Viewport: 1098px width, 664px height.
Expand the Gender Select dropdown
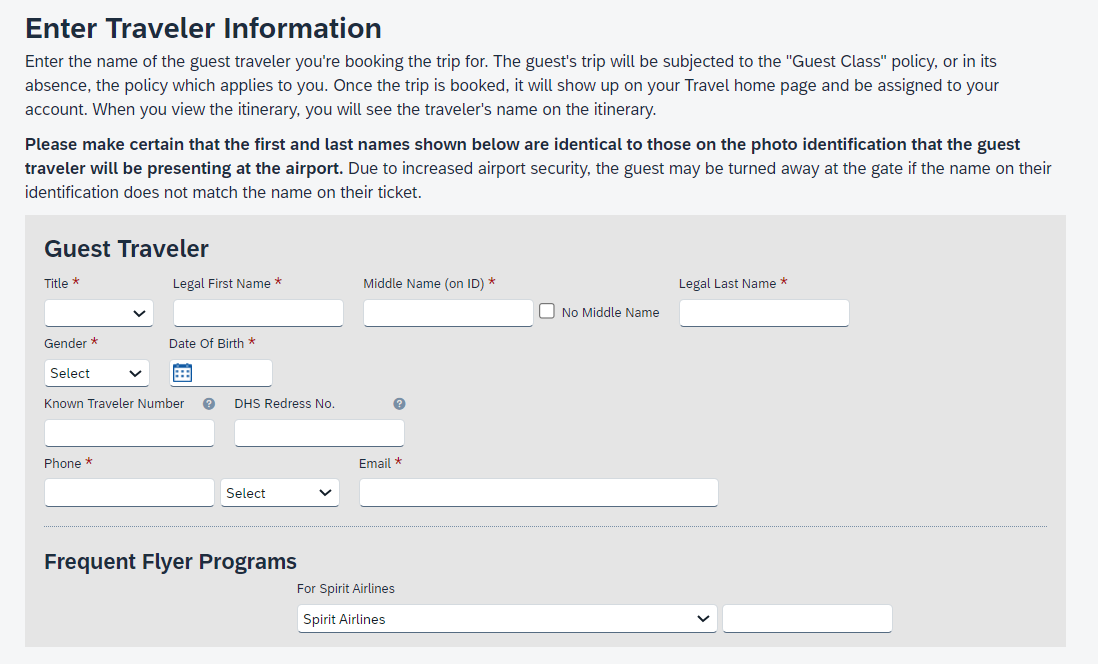point(97,373)
